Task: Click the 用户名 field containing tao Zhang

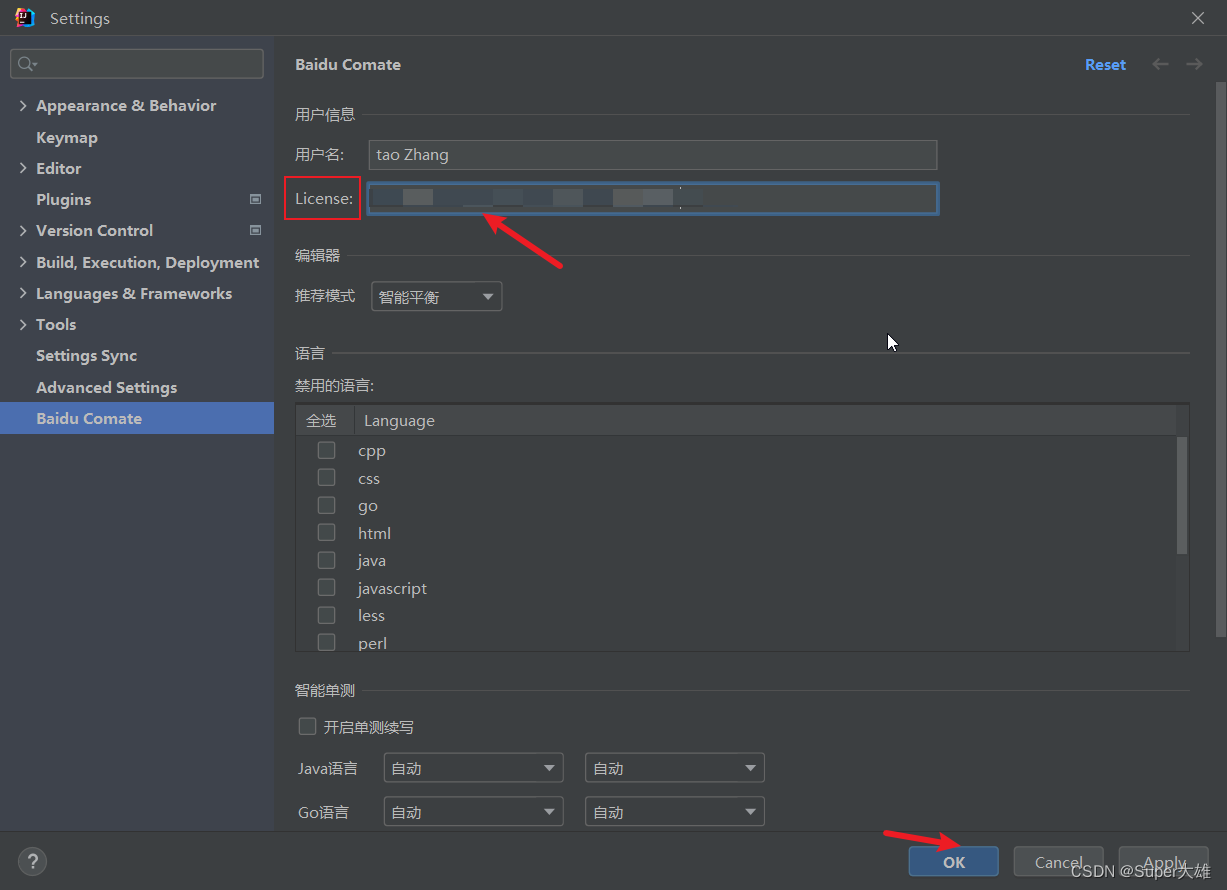Action: pos(652,155)
